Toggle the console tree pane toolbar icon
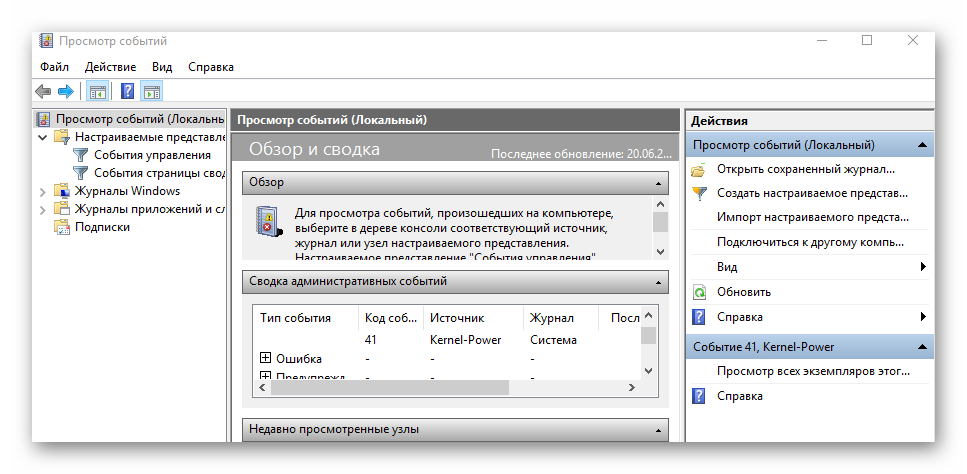 point(97,92)
